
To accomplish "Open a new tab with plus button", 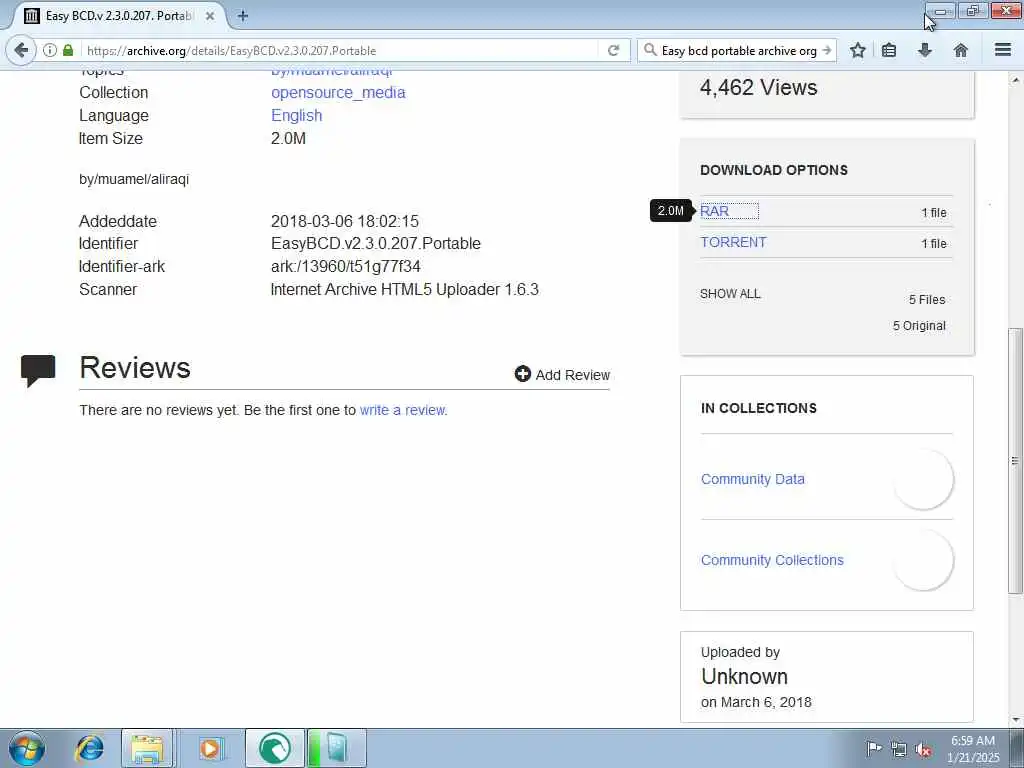I will tap(243, 16).
